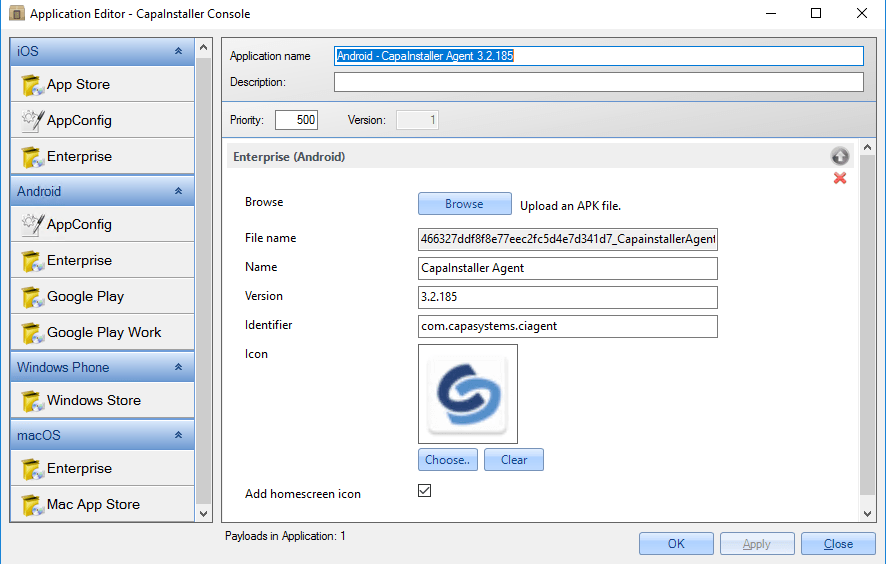This screenshot has height=564, width=886.
Task: Add a Google Play Work payload
Action: click(102, 332)
